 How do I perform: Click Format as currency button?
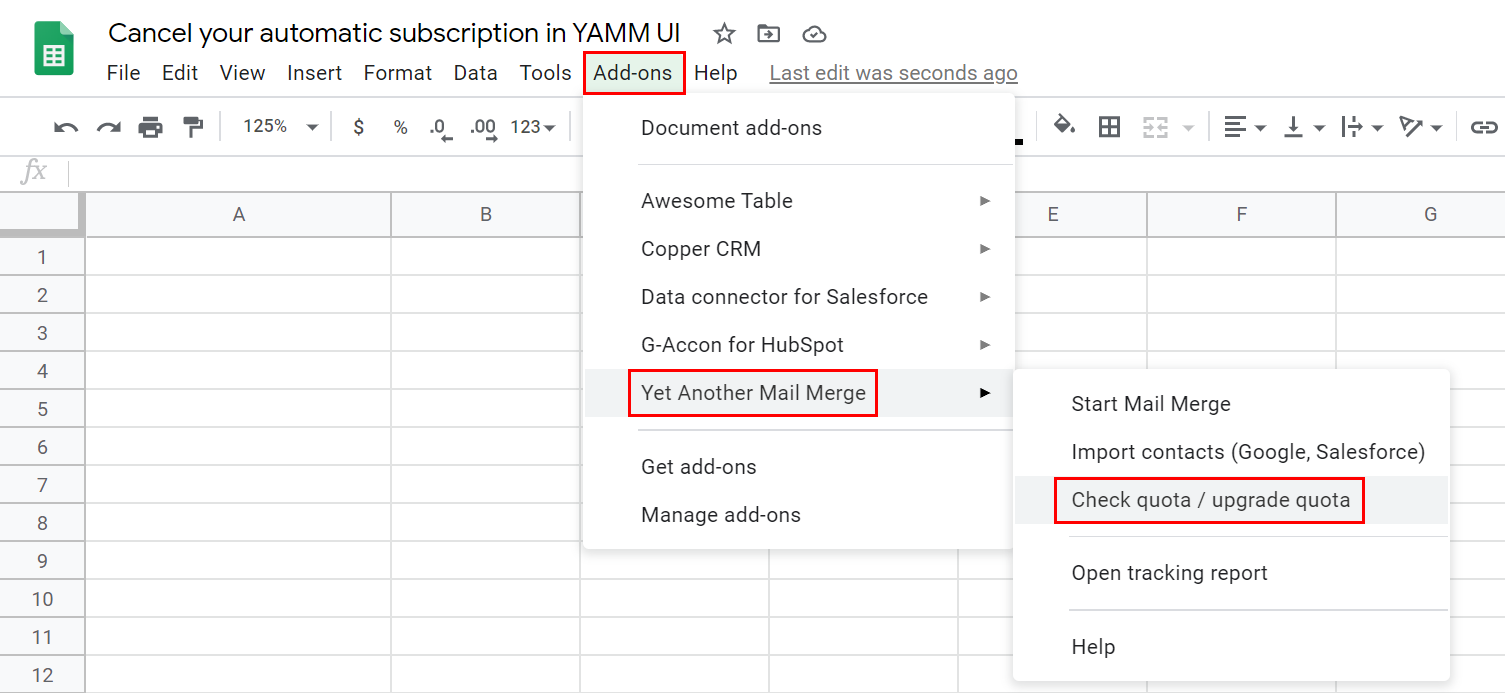coord(359,127)
